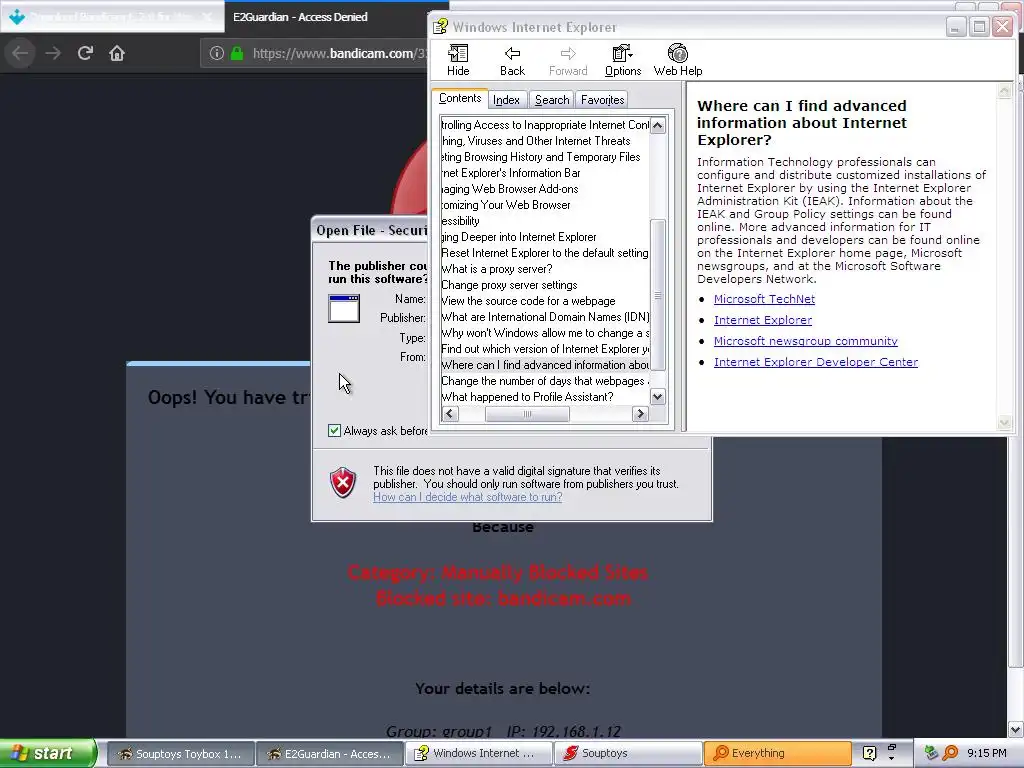Click the contents vertical scrollbar thumb
1024x768 pixels.
click(658, 295)
